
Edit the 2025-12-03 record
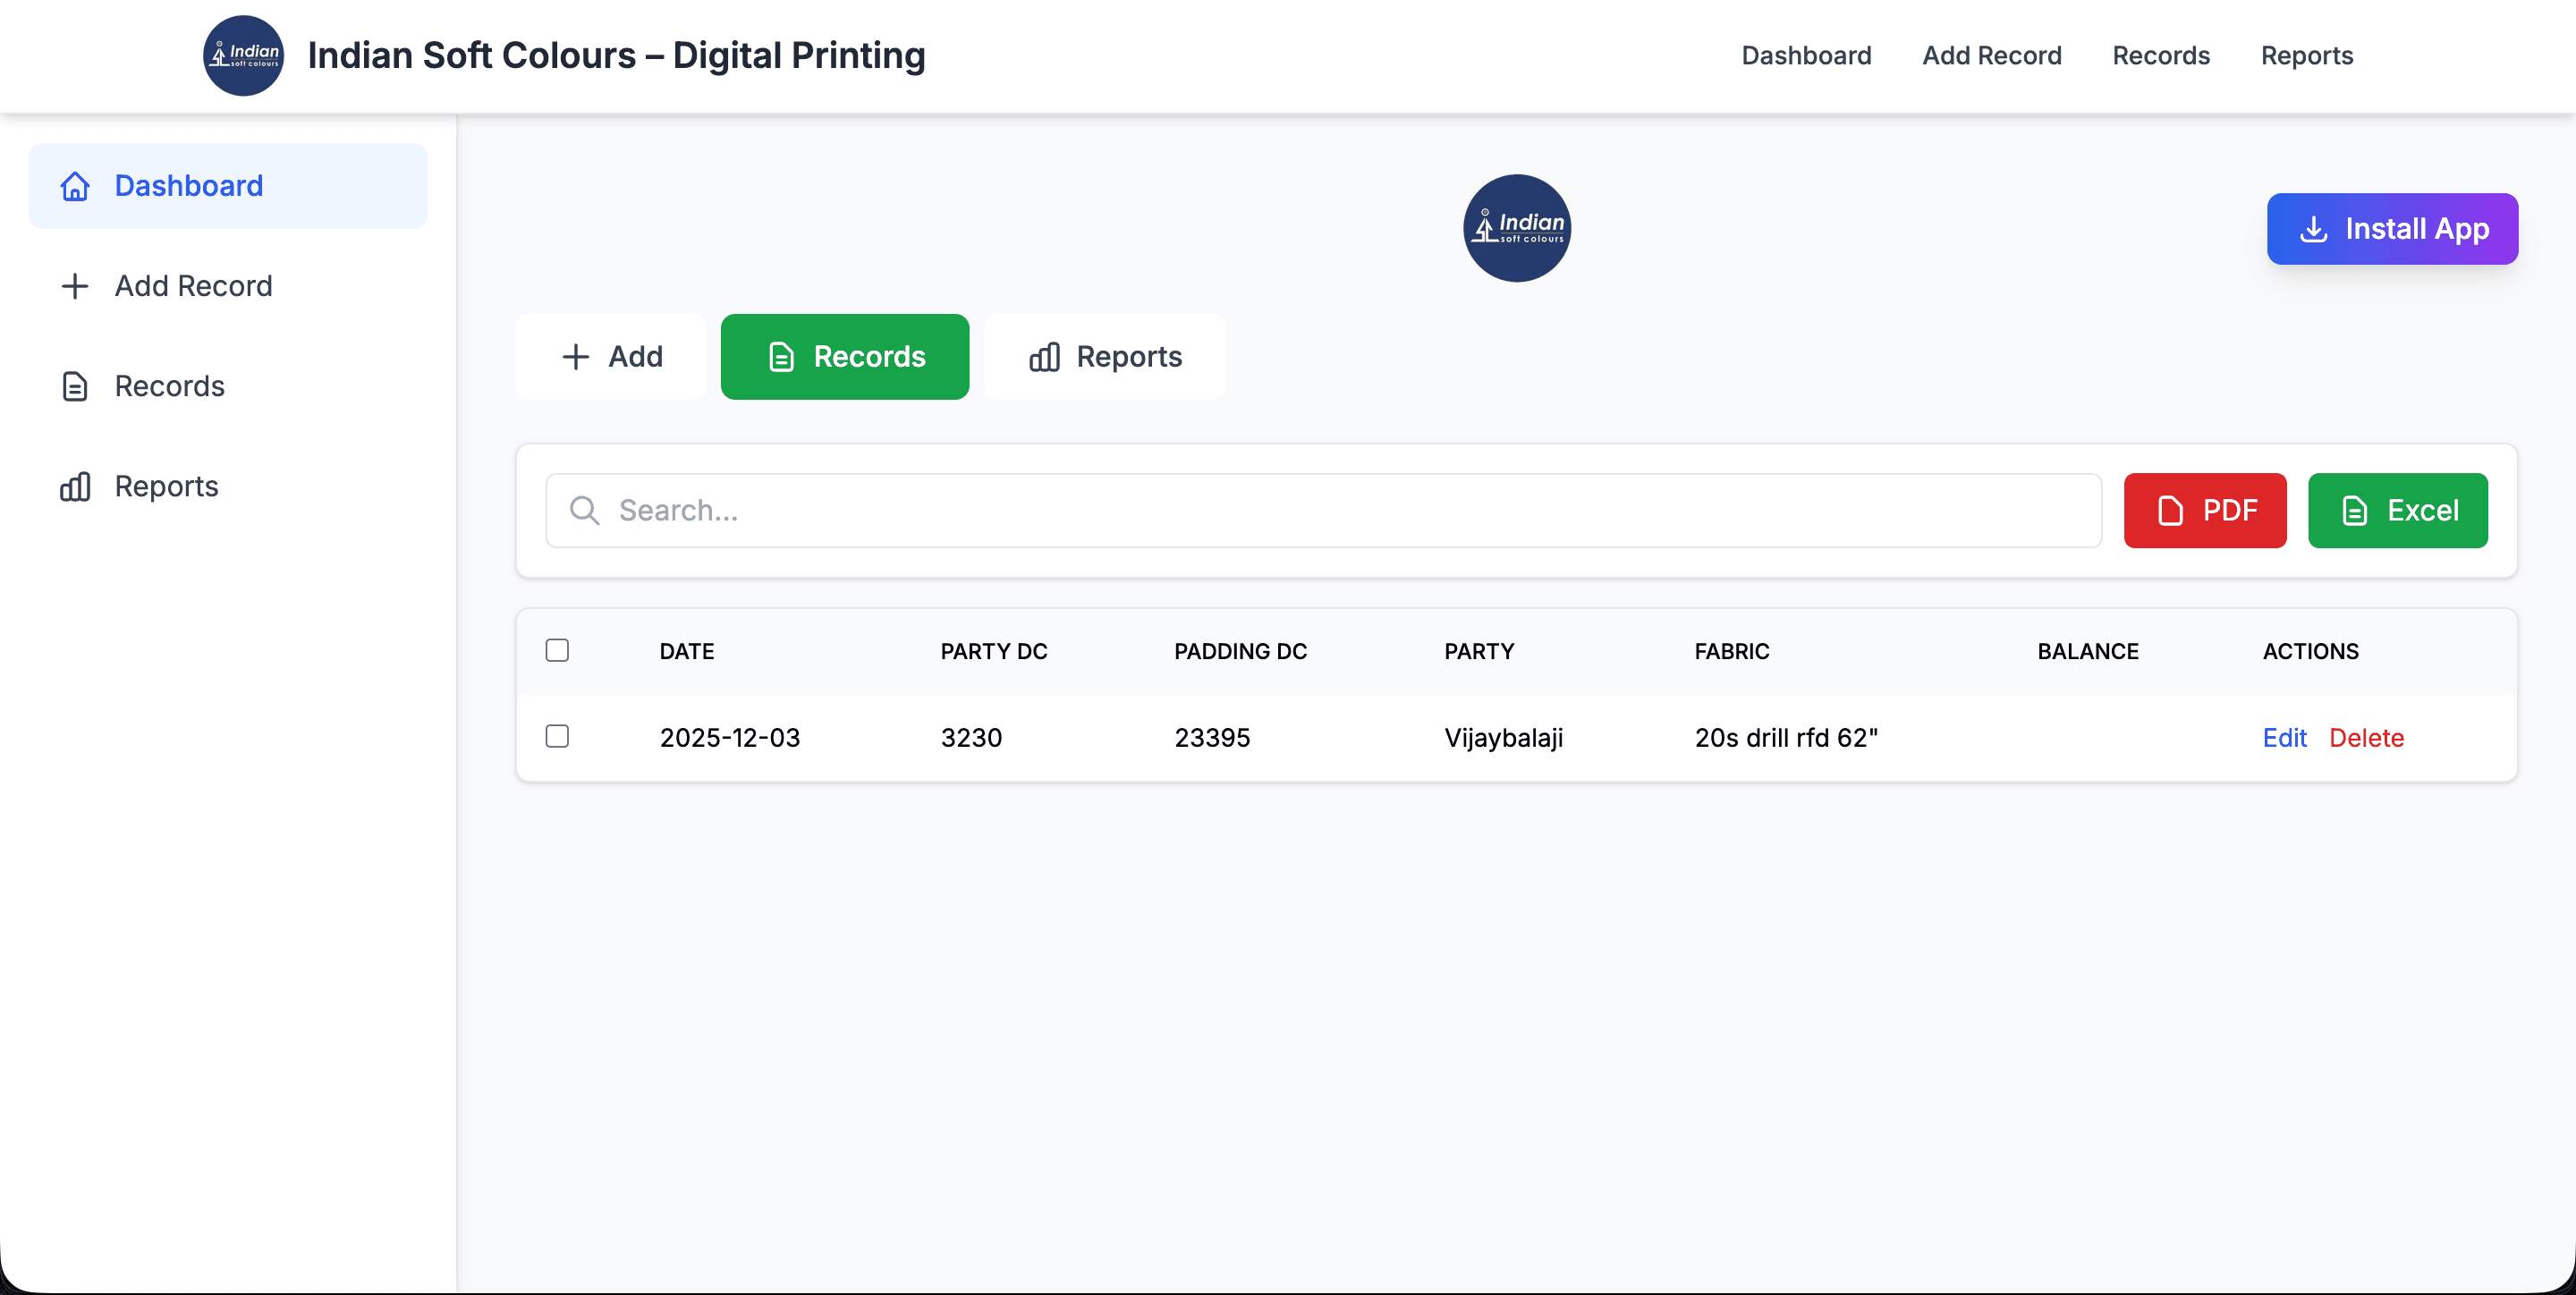[2285, 737]
